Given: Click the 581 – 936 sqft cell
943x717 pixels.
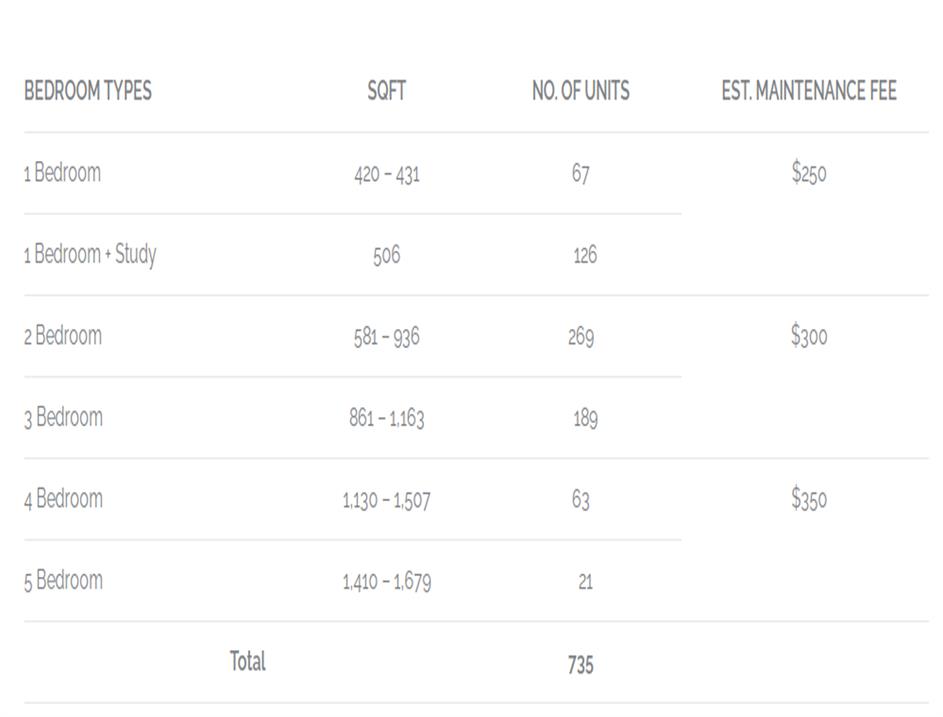Looking at the screenshot, I should (x=386, y=337).
